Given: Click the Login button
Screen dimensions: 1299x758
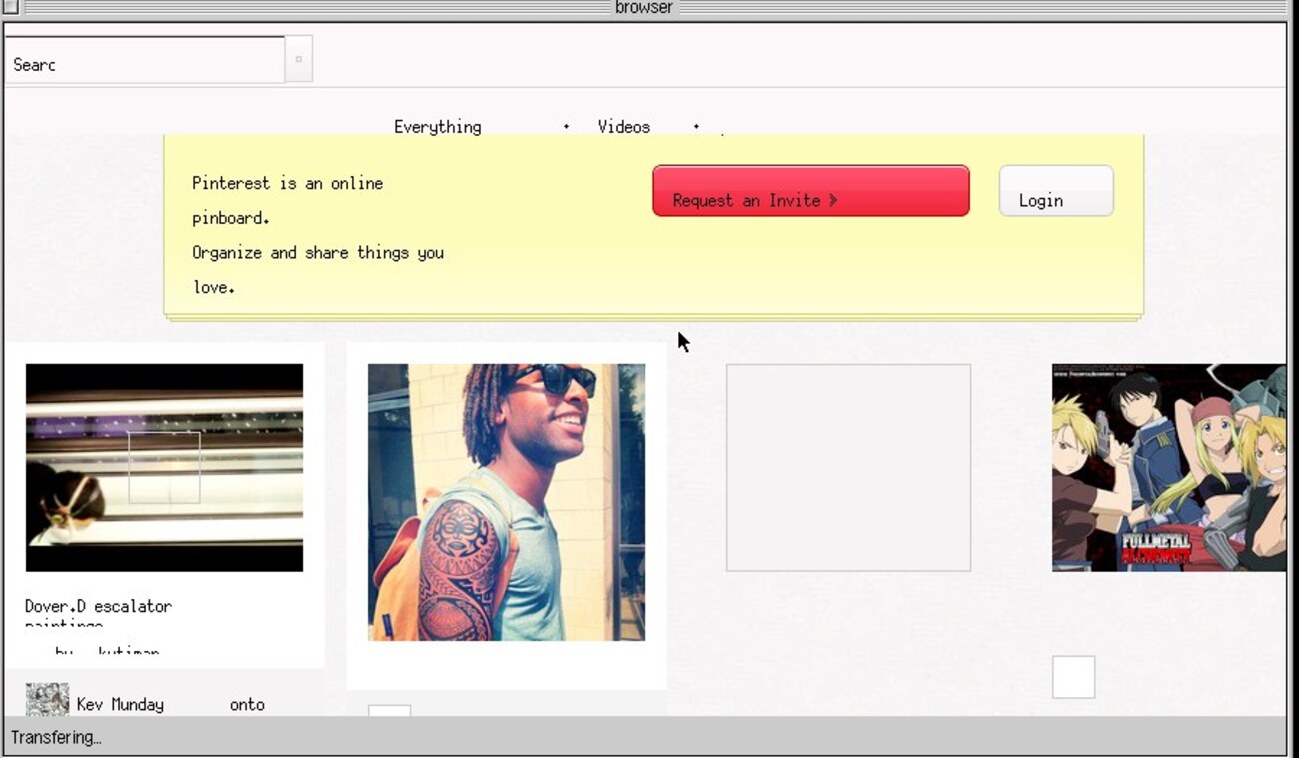Looking at the screenshot, I should tap(1056, 191).
